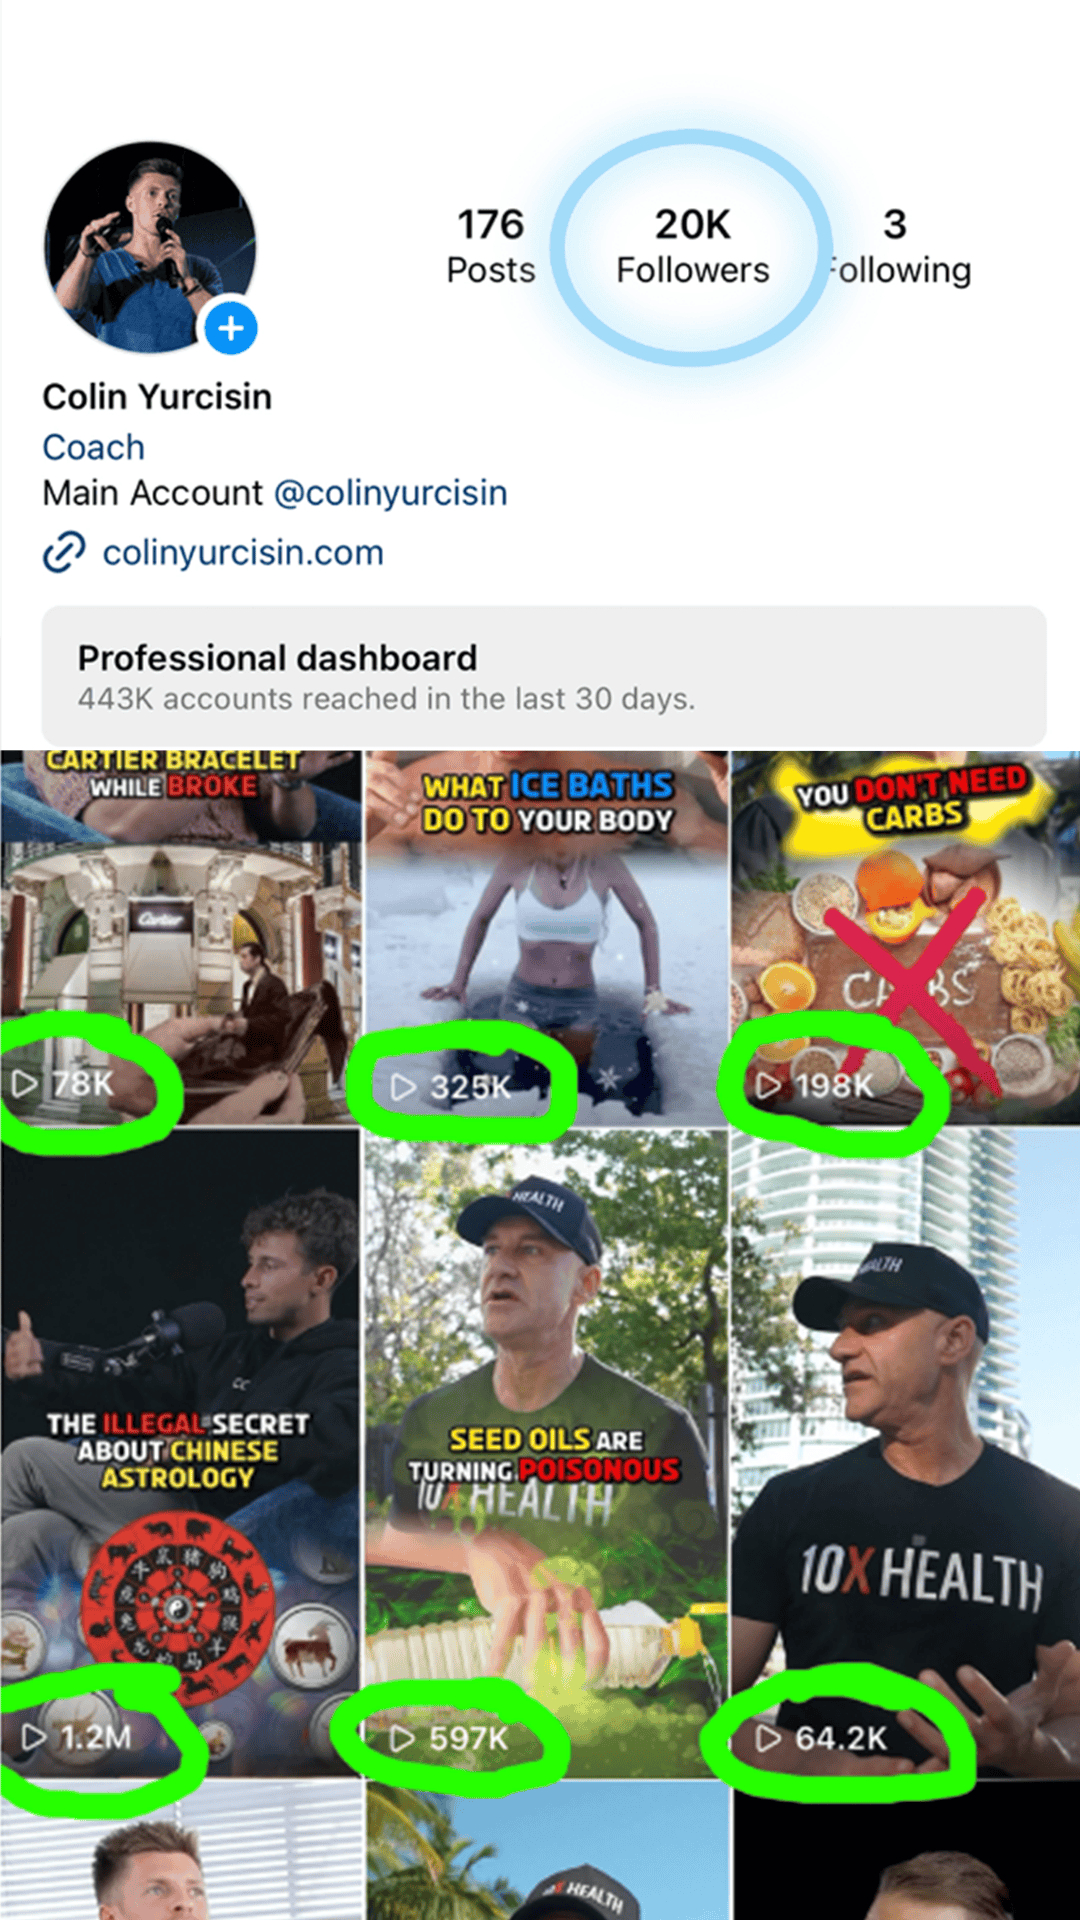The width and height of the screenshot is (1080, 1920).
Task: Open the Professional dashboard panel
Action: tap(544, 676)
